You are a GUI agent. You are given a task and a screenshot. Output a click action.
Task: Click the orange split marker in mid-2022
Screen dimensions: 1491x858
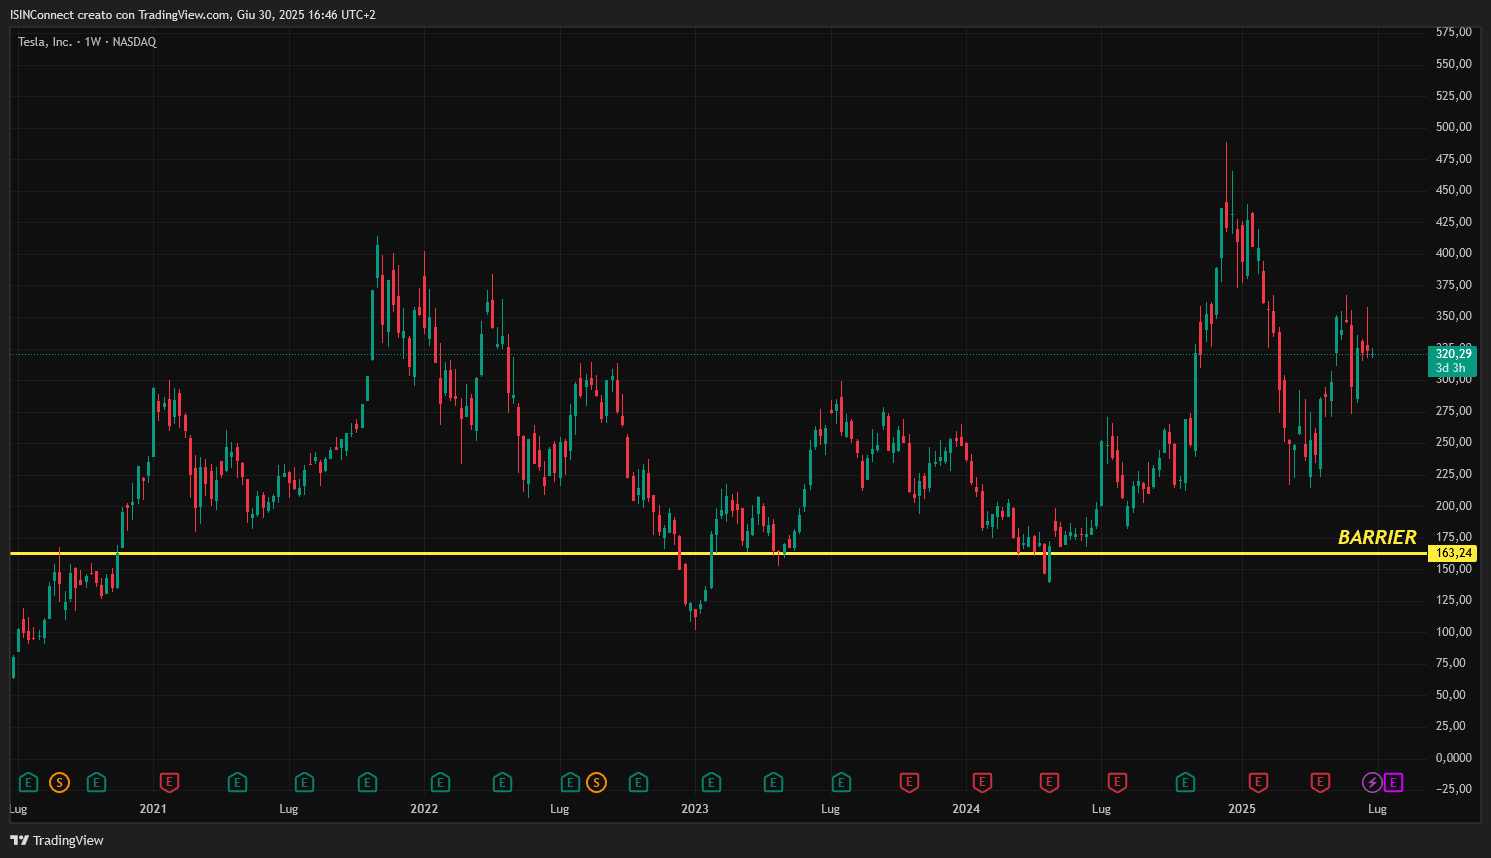tap(597, 782)
